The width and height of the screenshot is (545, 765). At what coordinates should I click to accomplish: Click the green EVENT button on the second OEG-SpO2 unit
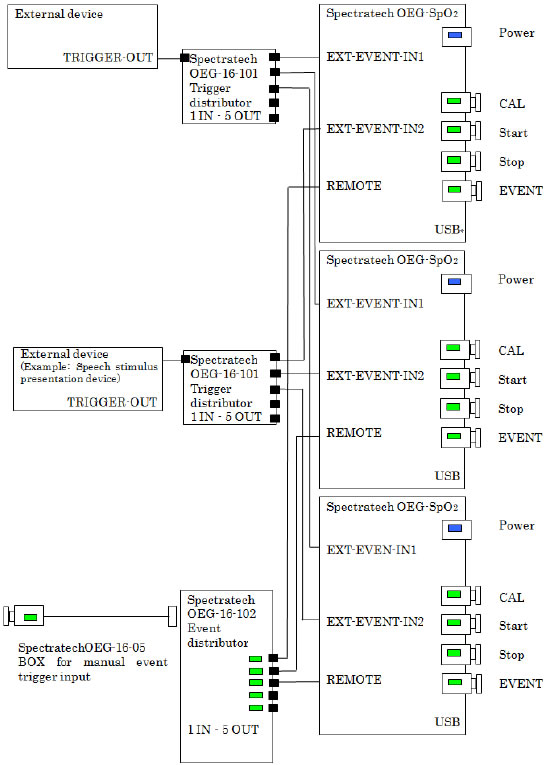[x=454, y=436]
